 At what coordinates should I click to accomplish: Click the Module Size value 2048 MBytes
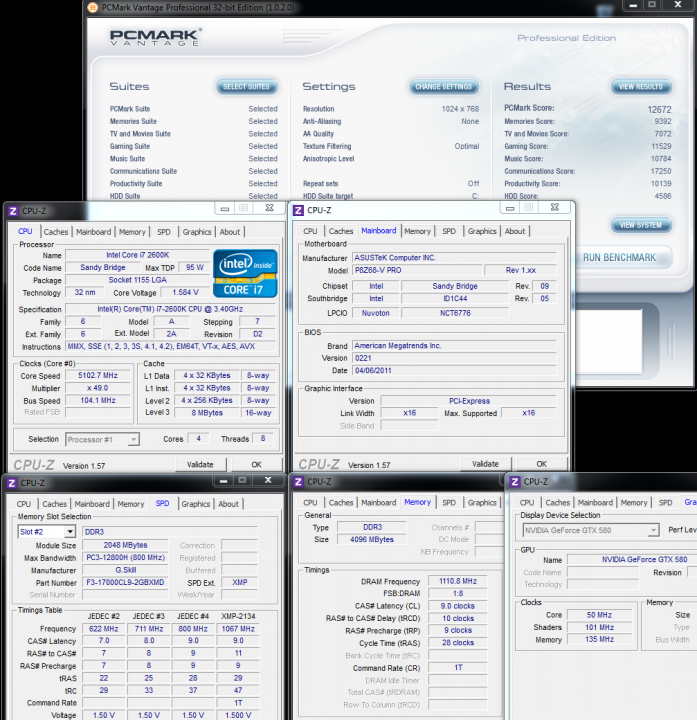coord(125,545)
